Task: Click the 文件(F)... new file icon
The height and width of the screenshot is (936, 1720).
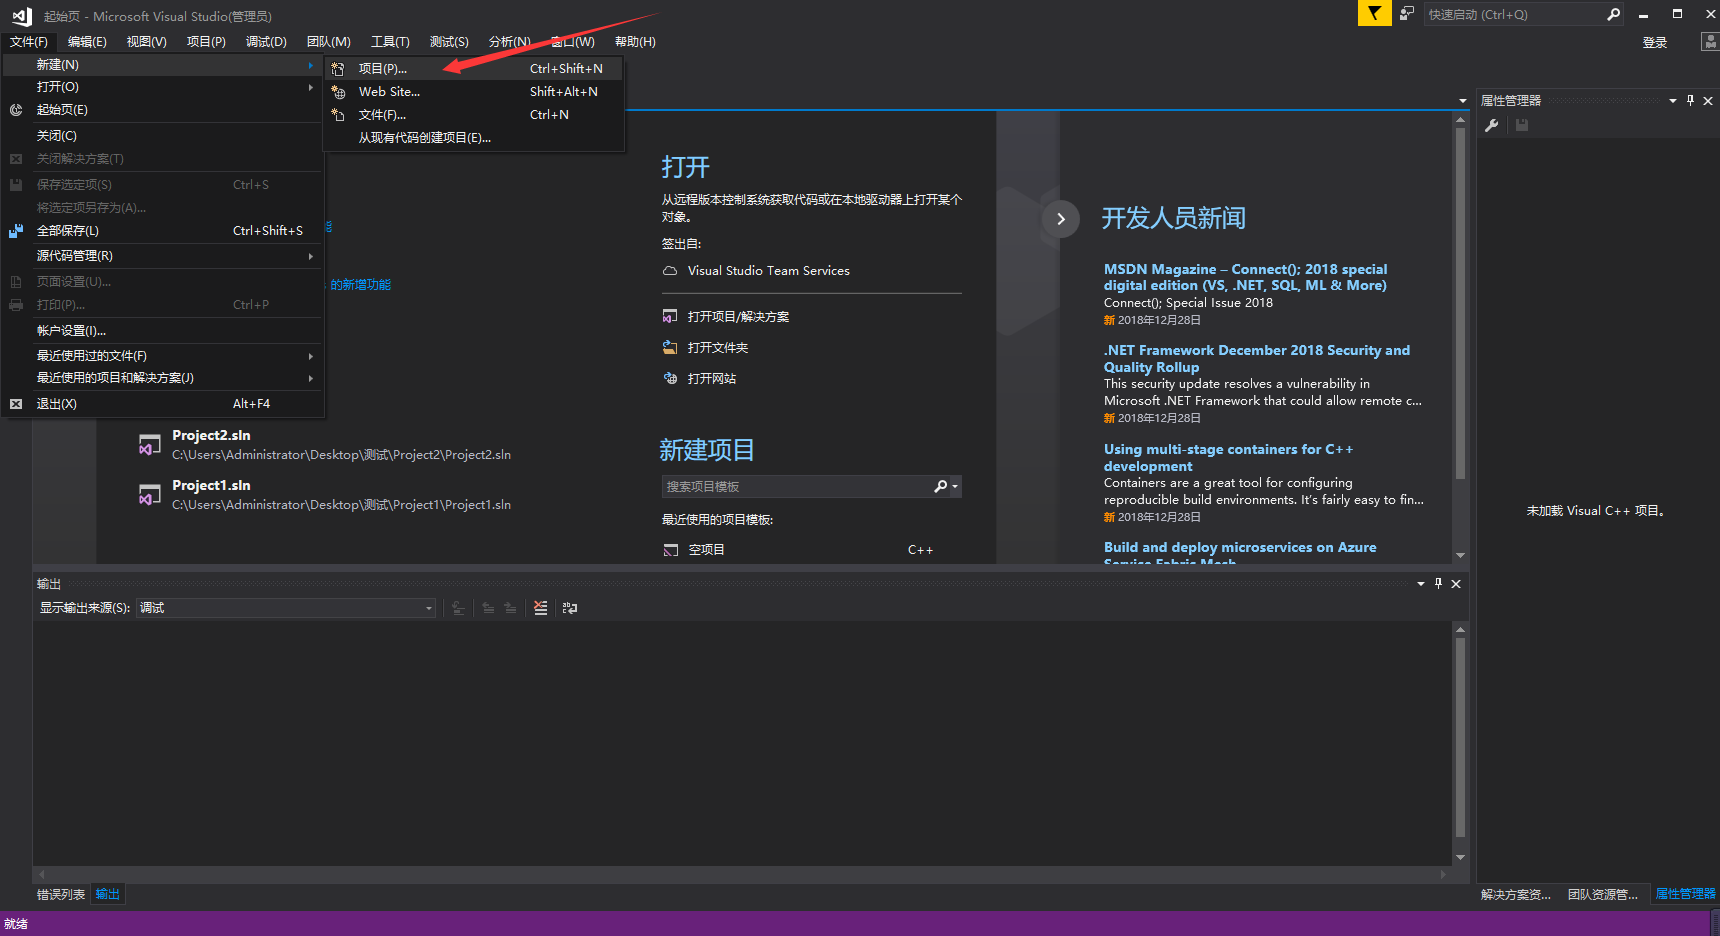Action: 338,115
